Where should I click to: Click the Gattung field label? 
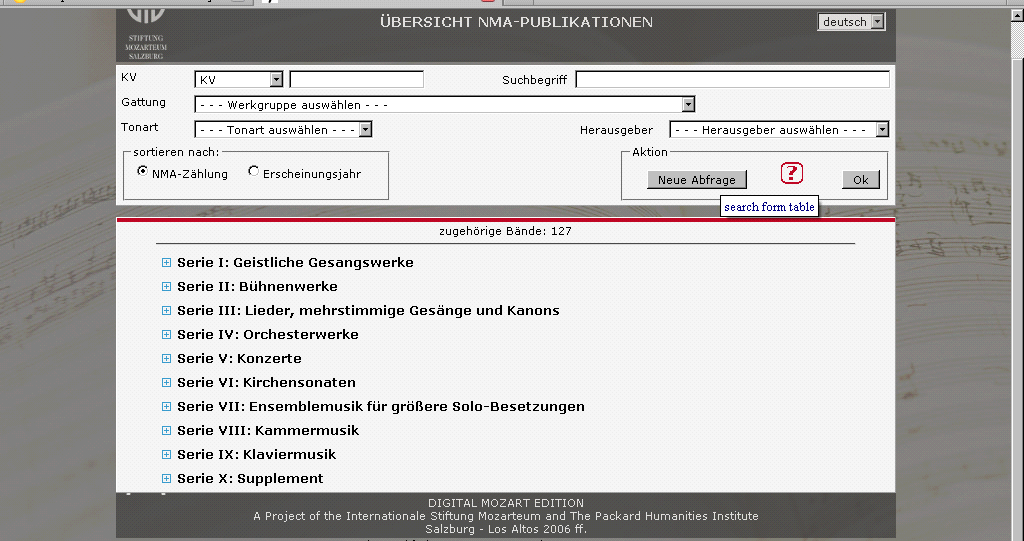144,103
